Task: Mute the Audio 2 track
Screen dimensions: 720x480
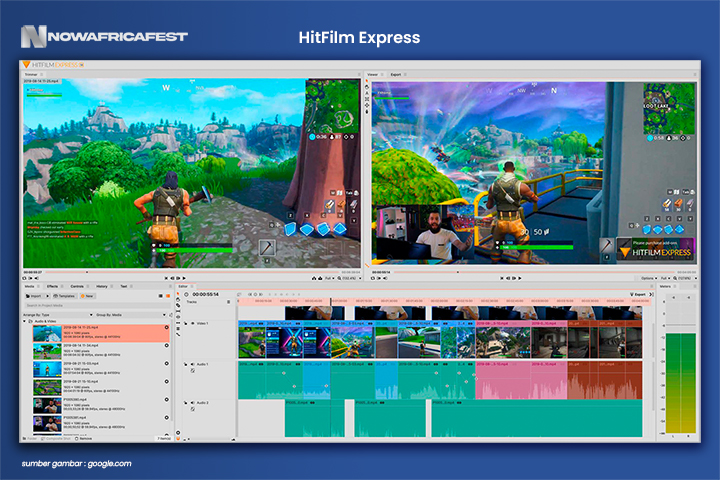Action: coord(192,403)
